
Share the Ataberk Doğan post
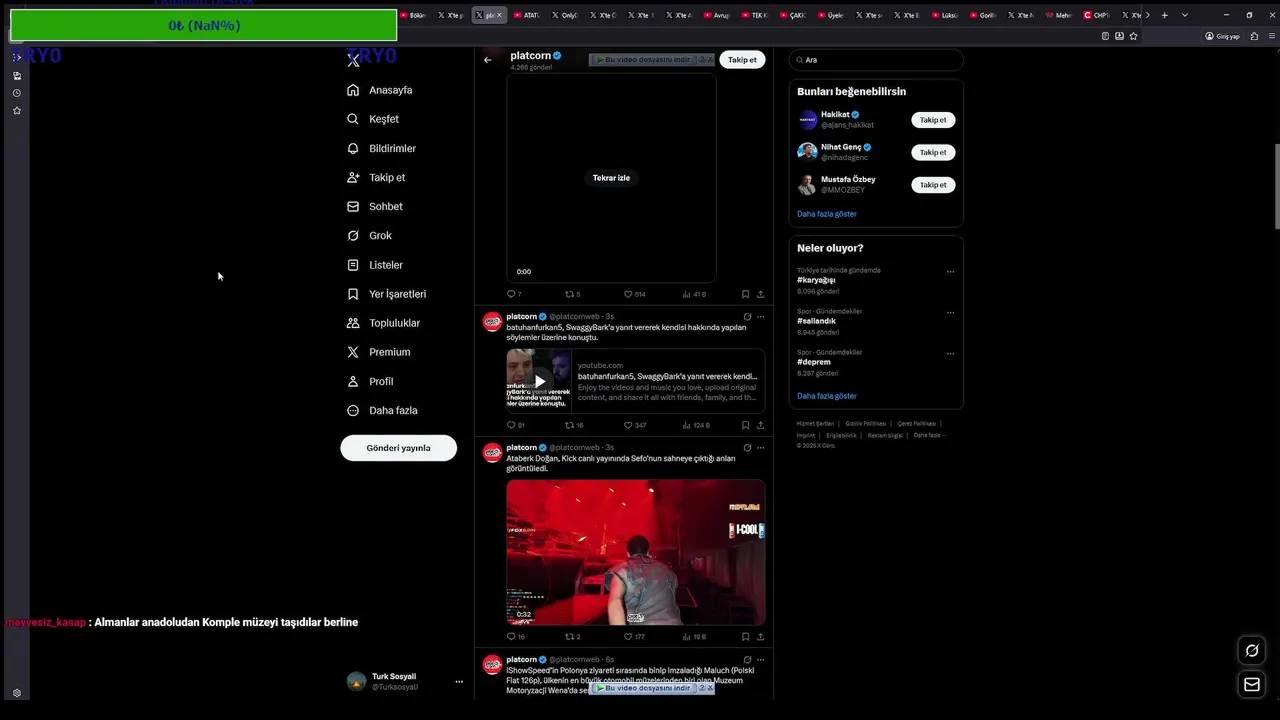pyautogui.click(x=760, y=636)
